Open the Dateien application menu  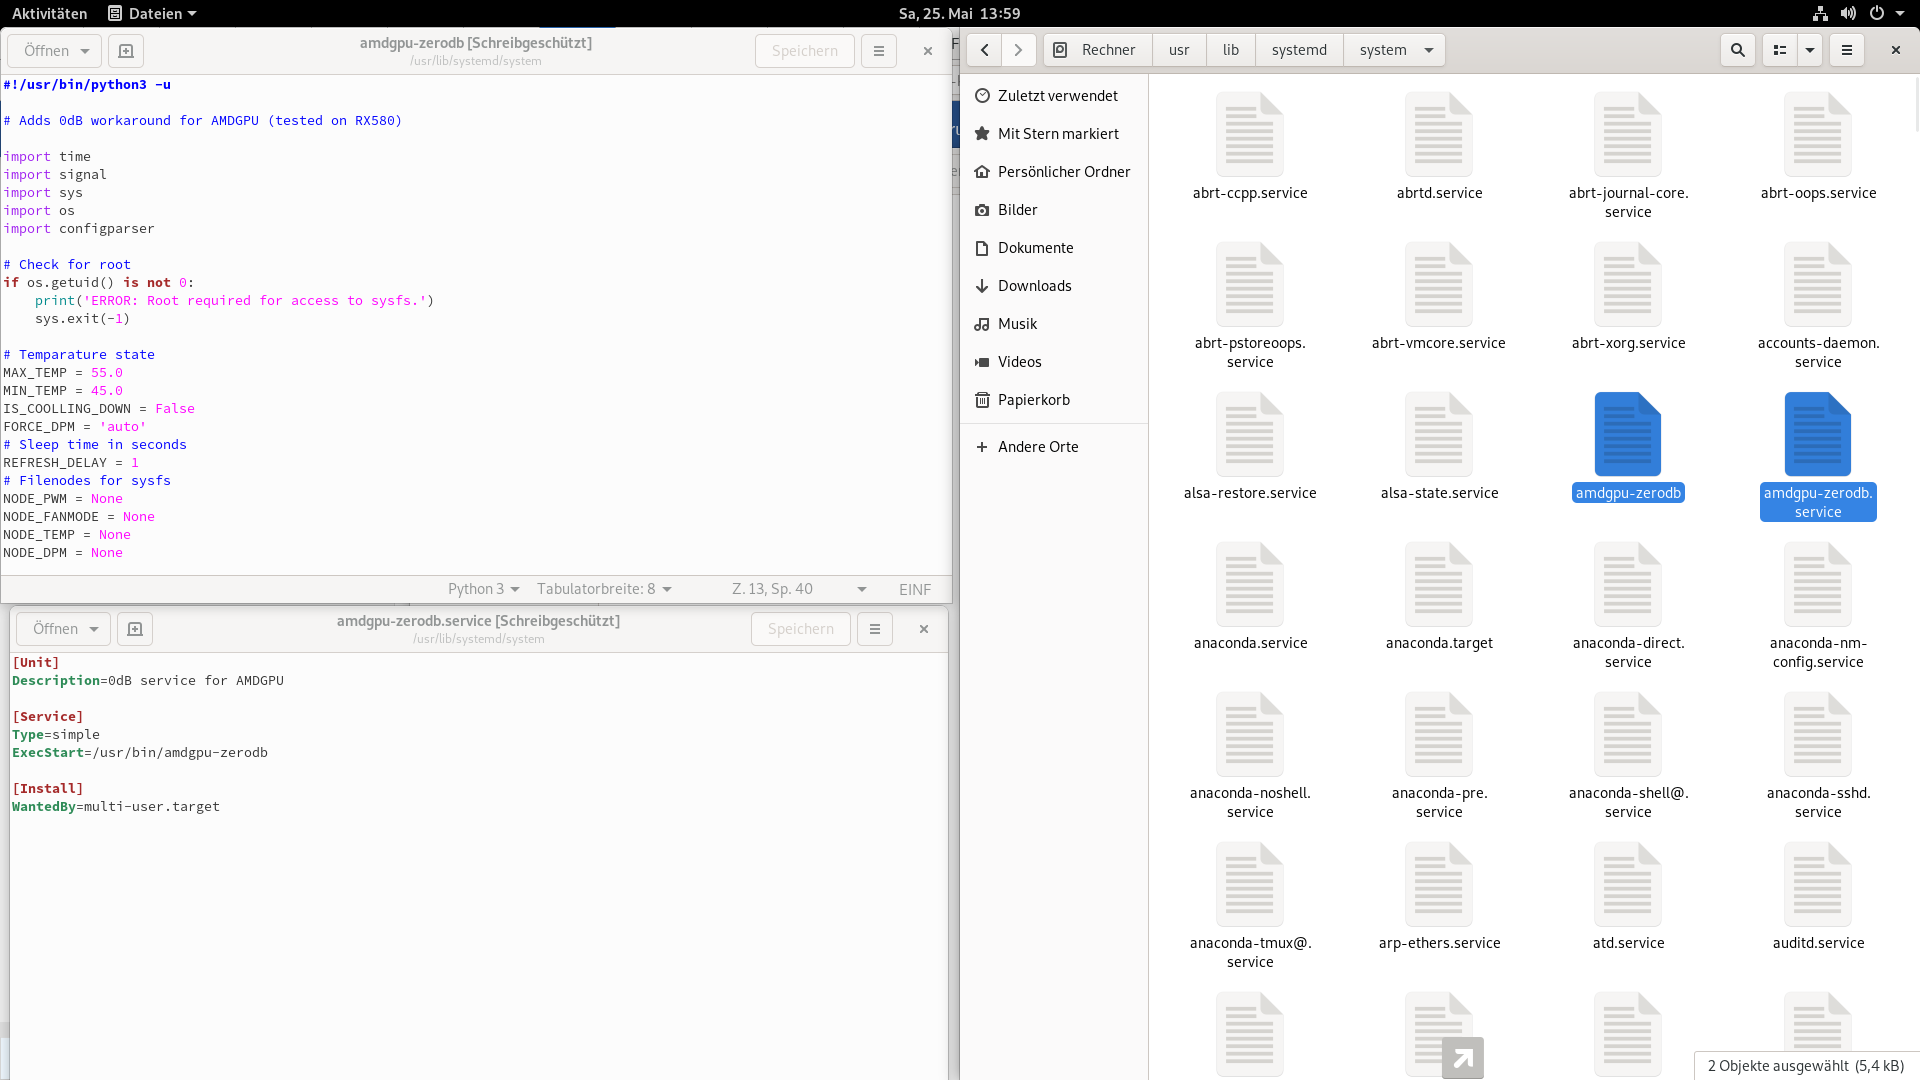[x=152, y=13]
